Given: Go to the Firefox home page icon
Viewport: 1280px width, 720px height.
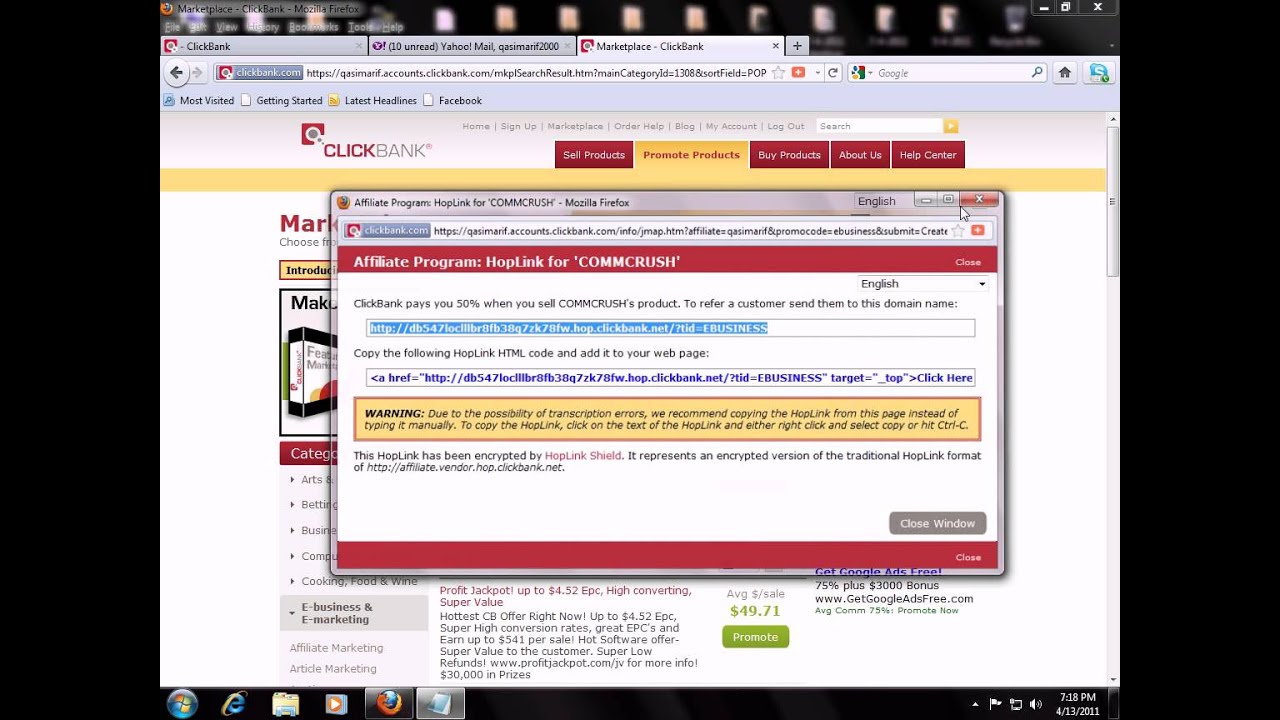Looking at the screenshot, I should (x=1065, y=73).
